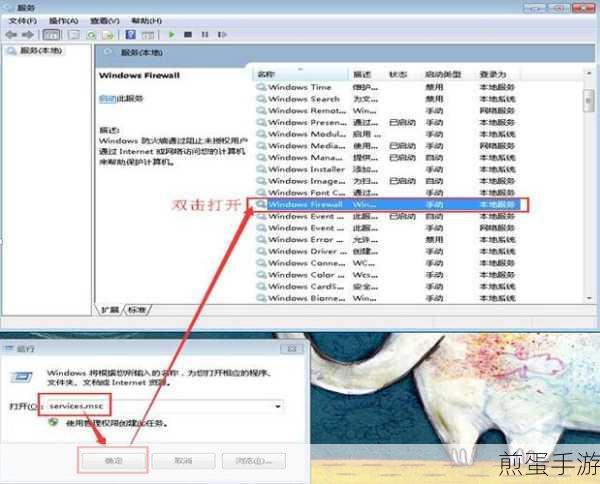Select the Windows Image... service row
The width and height of the screenshot is (600, 484).
tap(386, 181)
